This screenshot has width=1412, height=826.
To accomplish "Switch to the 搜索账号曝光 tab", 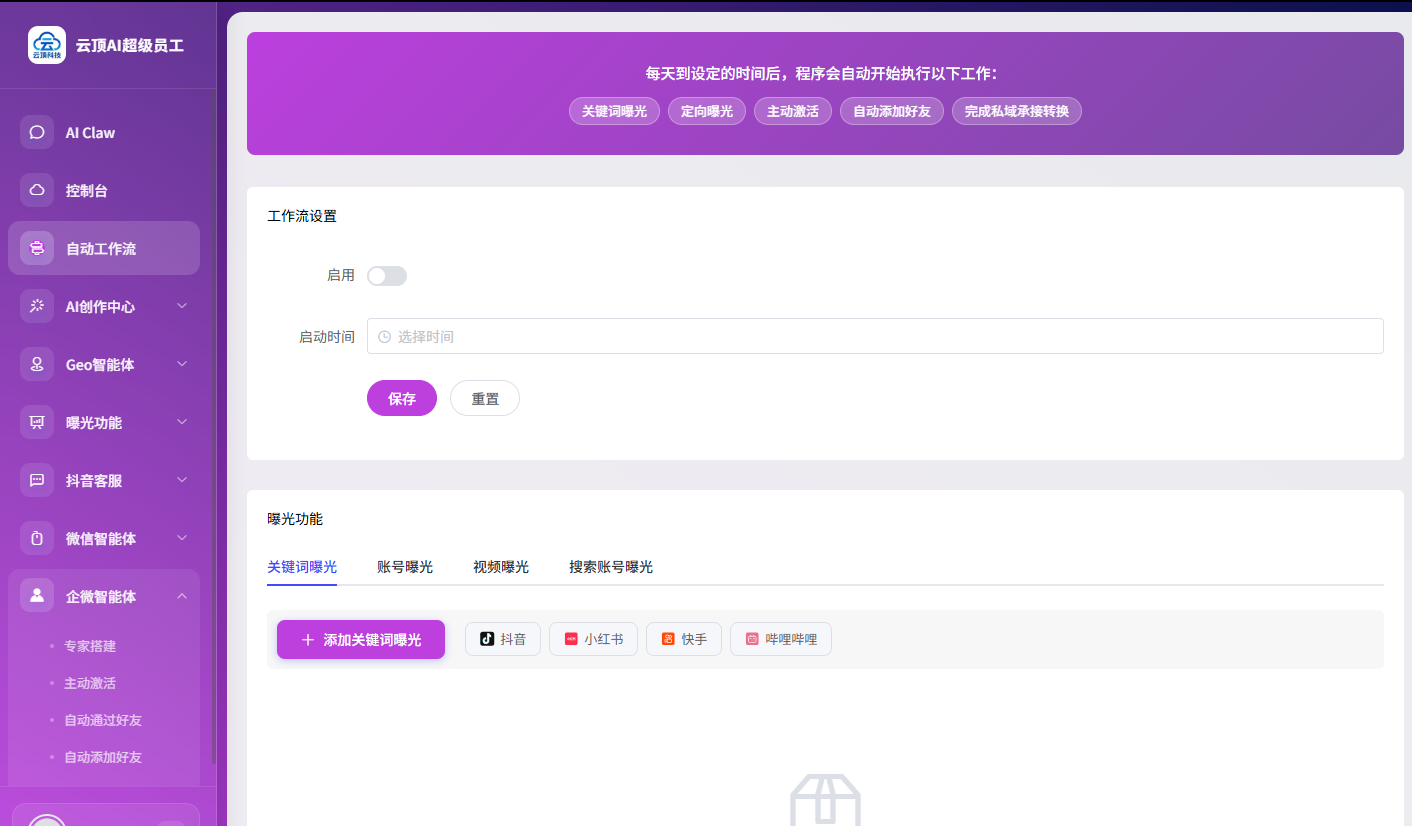I will click(611, 567).
